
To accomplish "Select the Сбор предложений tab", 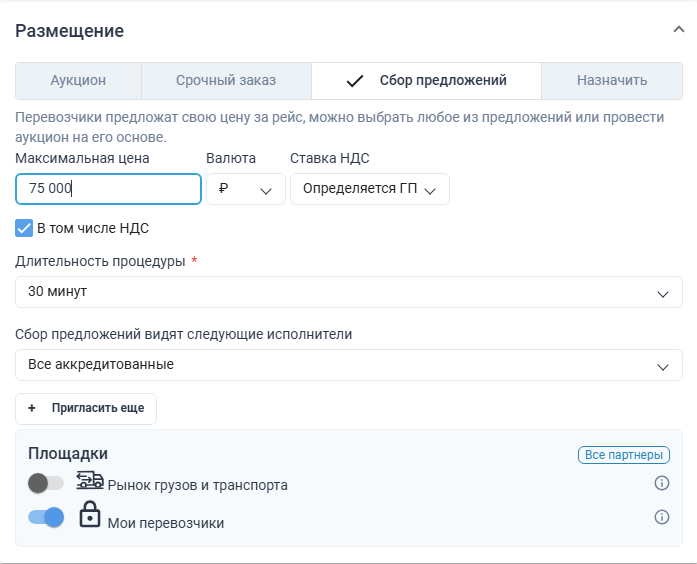I will pos(426,80).
